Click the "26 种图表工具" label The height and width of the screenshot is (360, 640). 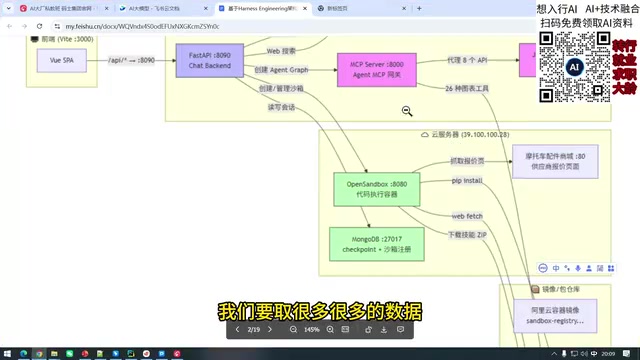(x=467, y=89)
